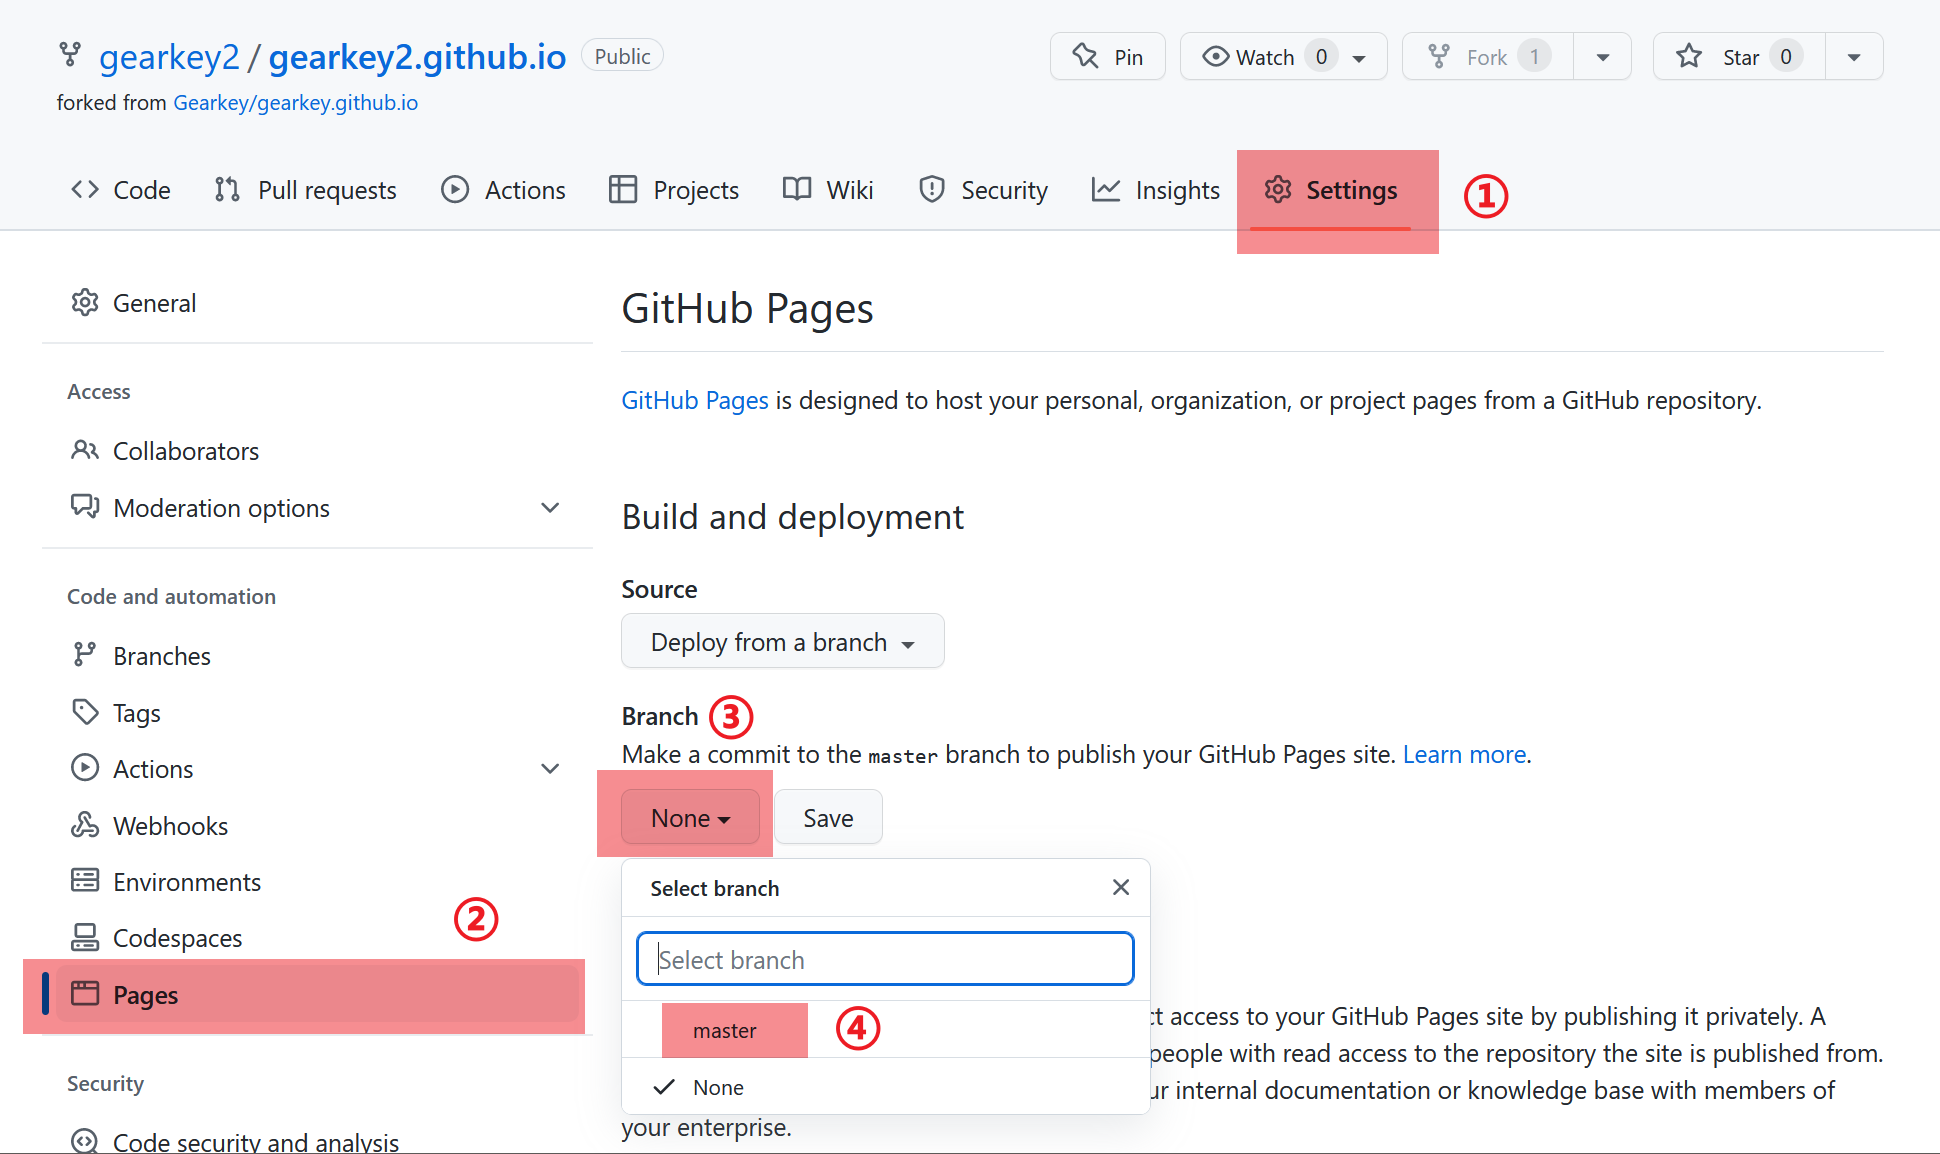Click the code brackets icon on the Code tab
Viewport: 1940px width, 1154px height.
click(x=85, y=189)
